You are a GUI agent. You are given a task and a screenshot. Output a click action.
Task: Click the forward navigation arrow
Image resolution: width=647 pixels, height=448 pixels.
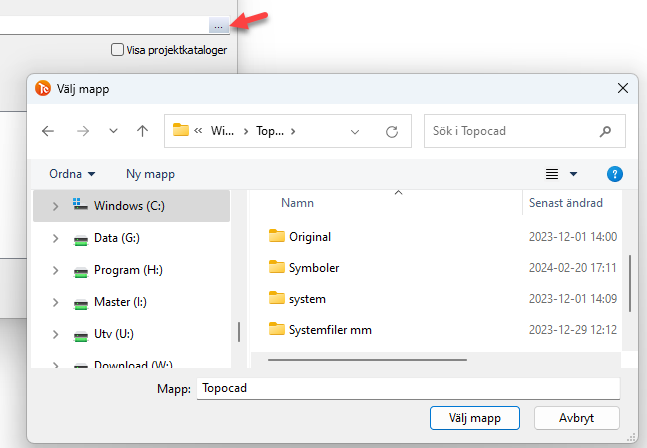pyautogui.click(x=83, y=131)
